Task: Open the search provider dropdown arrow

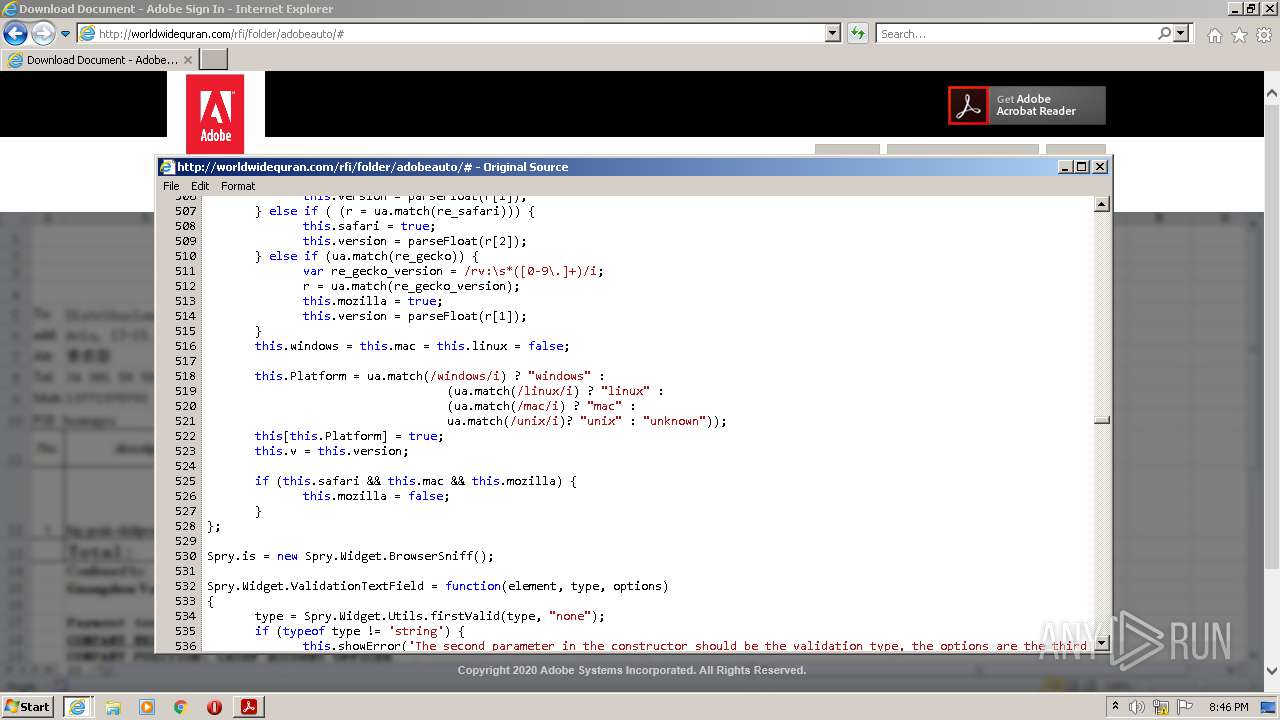Action: click(x=1181, y=34)
